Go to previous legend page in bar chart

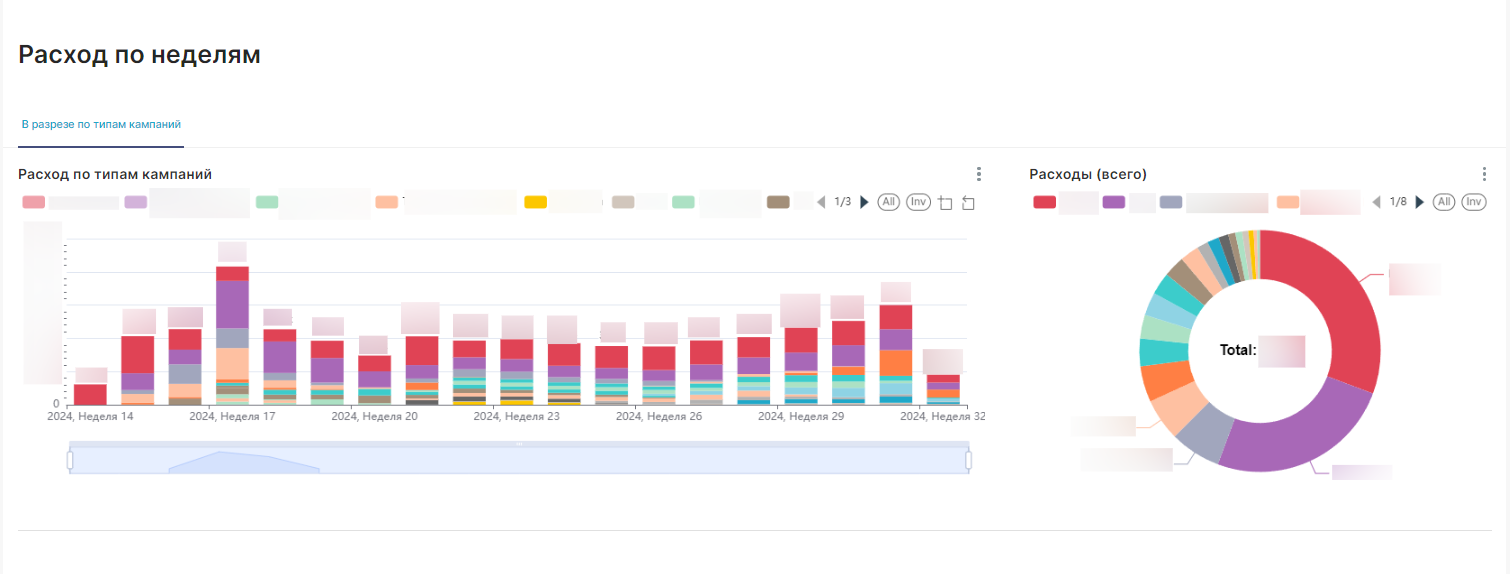[x=822, y=202]
